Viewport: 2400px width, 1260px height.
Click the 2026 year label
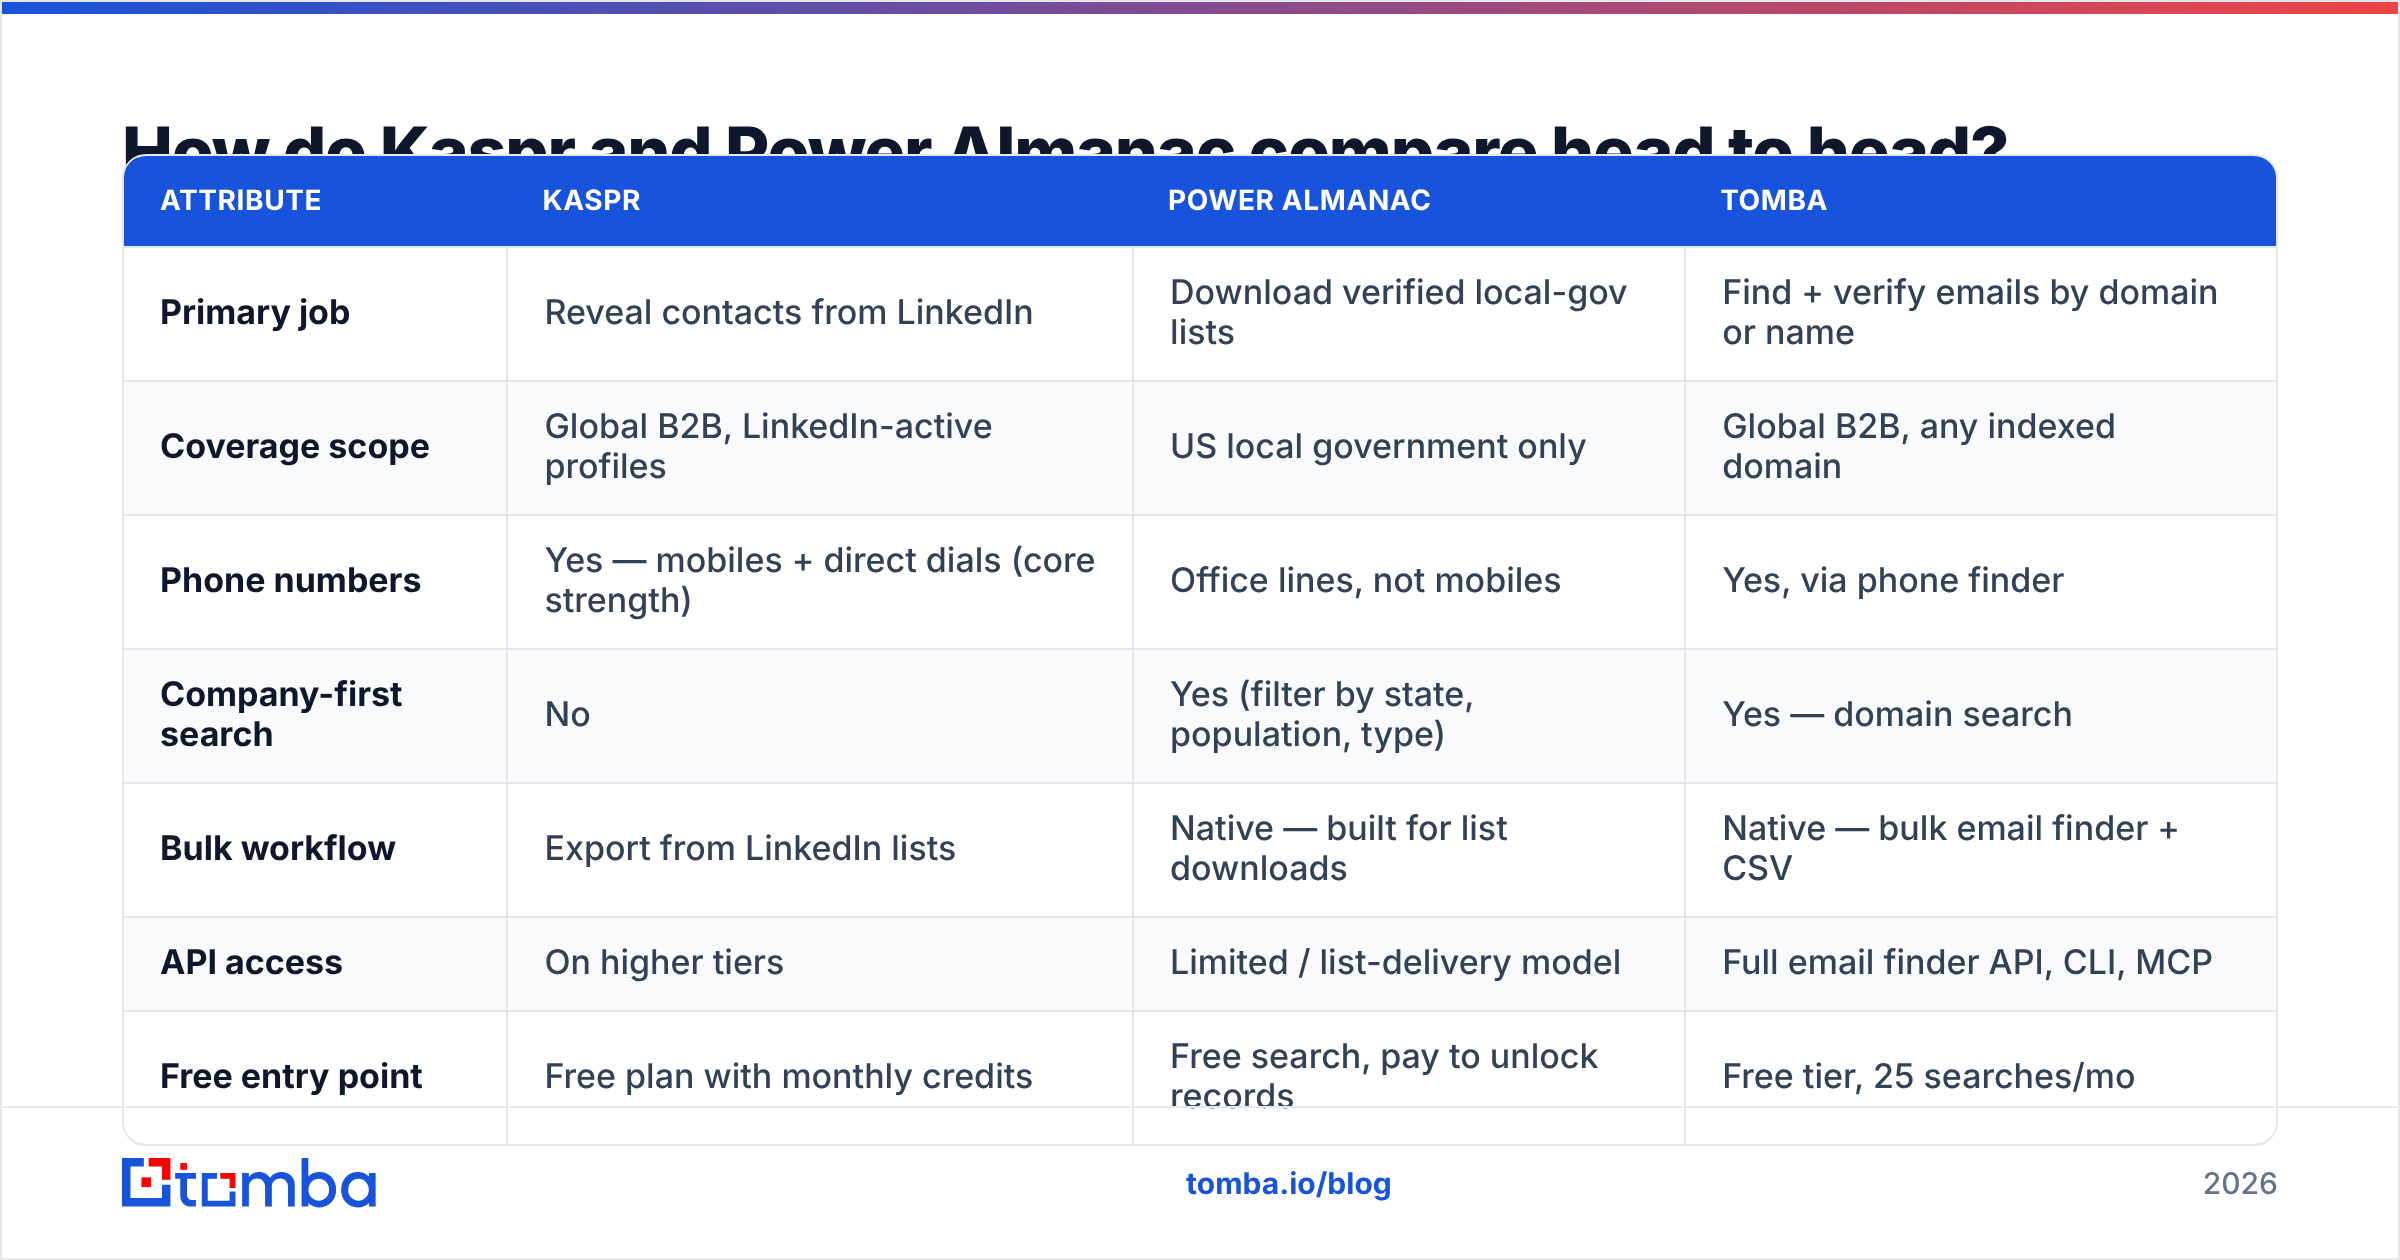[2240, 1184]
